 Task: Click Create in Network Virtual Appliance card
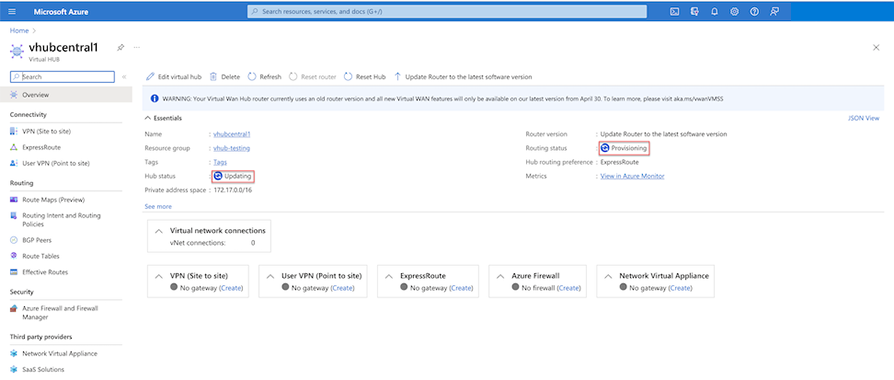coord(680,288)
